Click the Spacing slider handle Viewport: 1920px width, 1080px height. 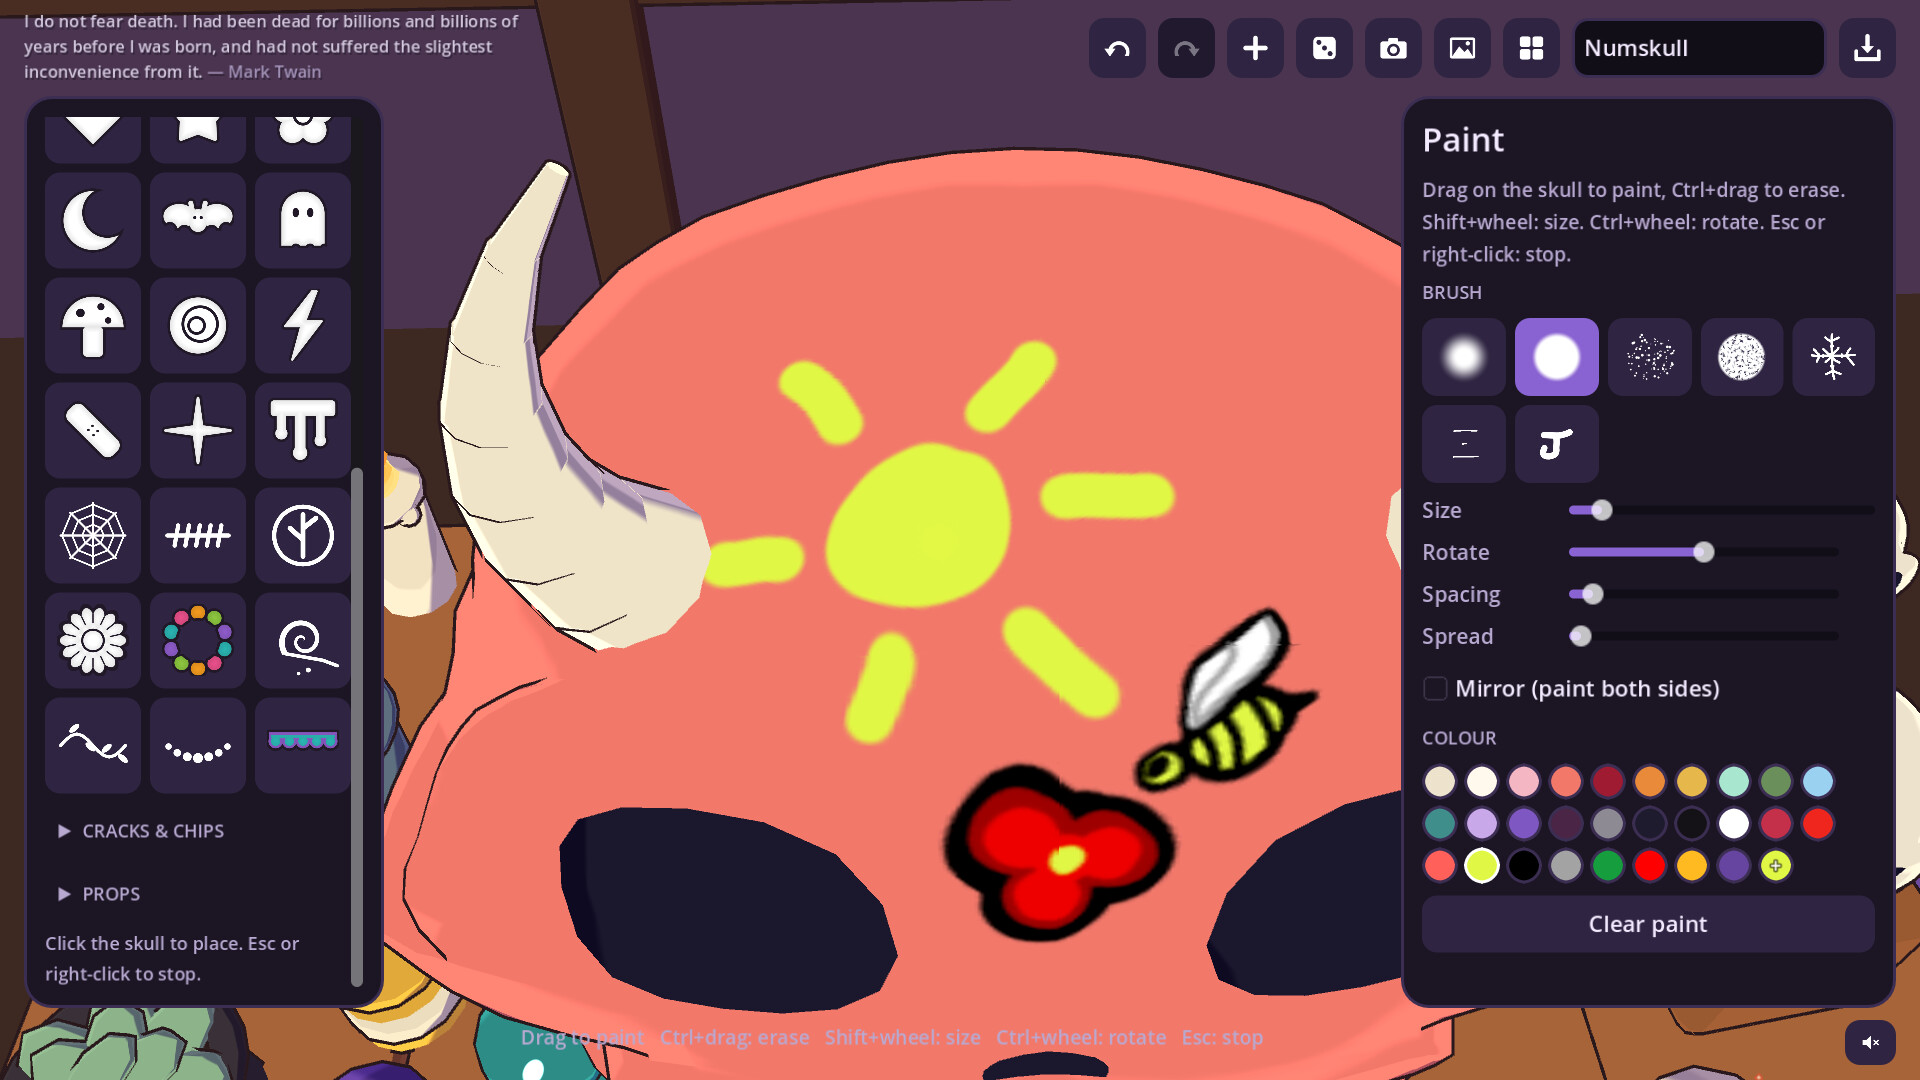[x=1593, y=594]
